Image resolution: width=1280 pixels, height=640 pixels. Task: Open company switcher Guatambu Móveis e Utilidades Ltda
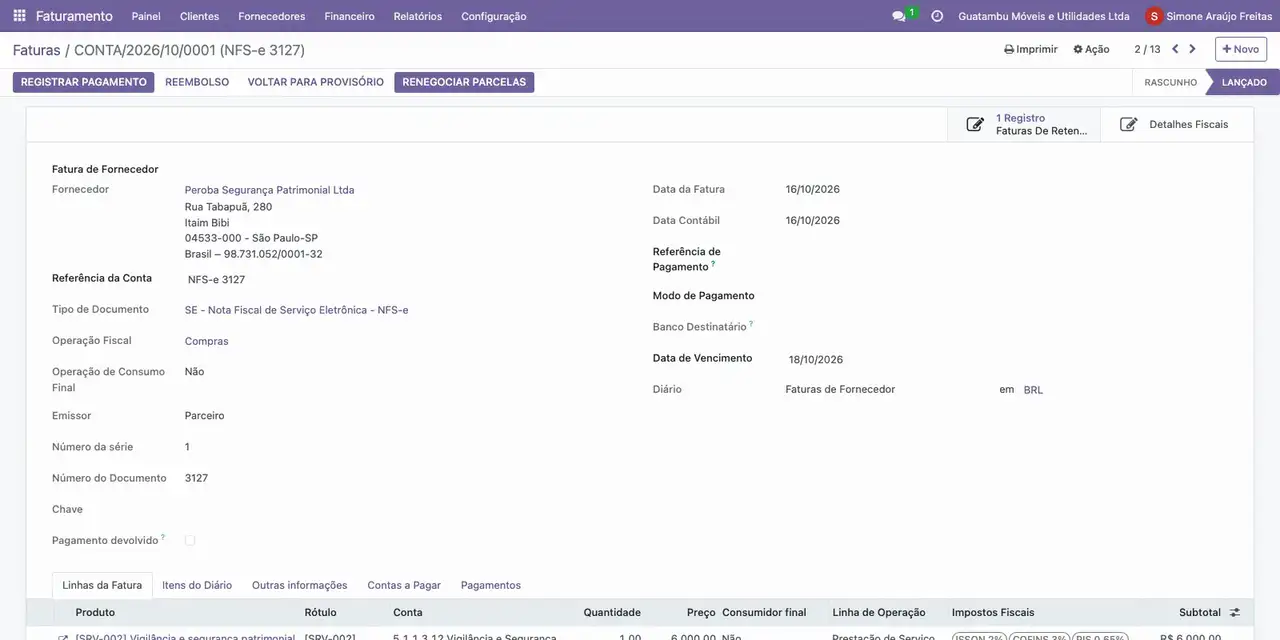[x=1044, y=16]
